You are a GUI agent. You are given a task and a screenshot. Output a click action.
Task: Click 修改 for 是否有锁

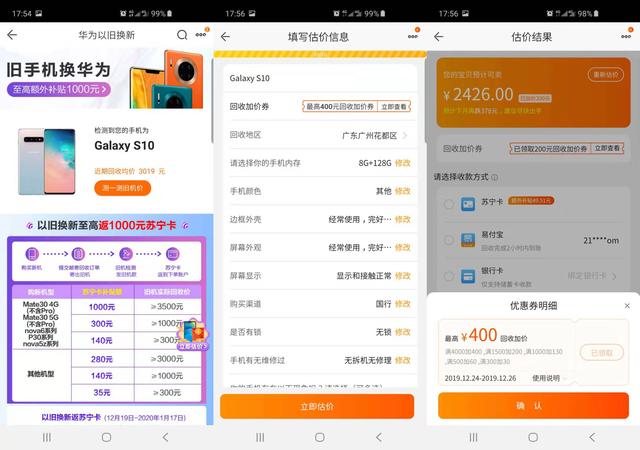[x=402, y=332]
